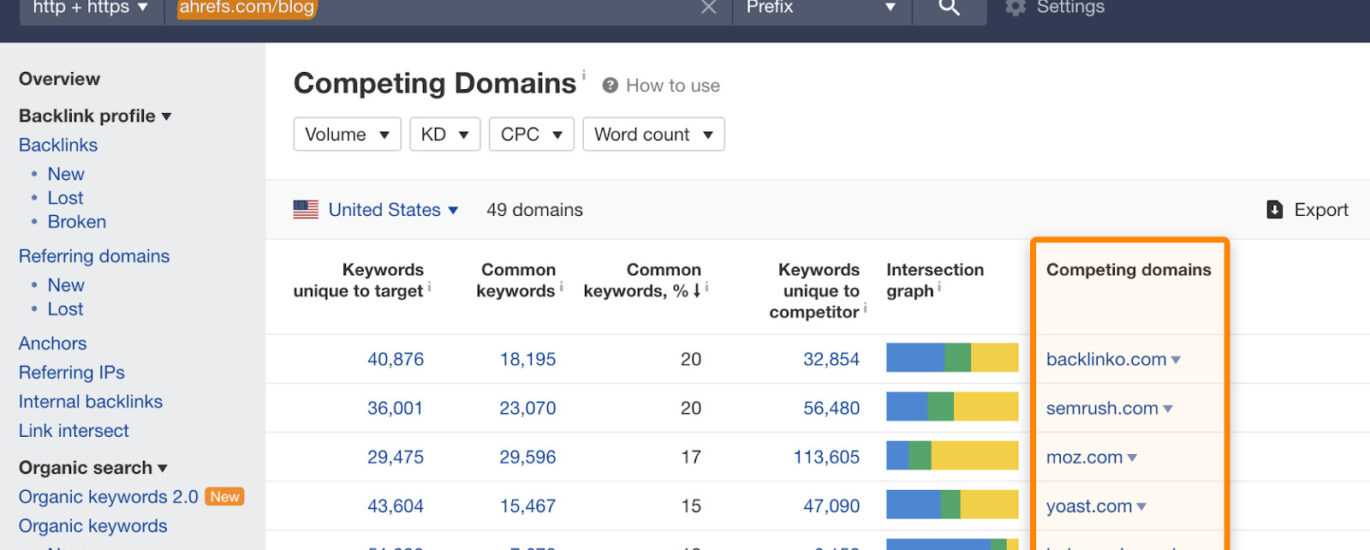
Task: Open Lost under Referring domains
Action: pyautogui.click(x=65, y=309)
